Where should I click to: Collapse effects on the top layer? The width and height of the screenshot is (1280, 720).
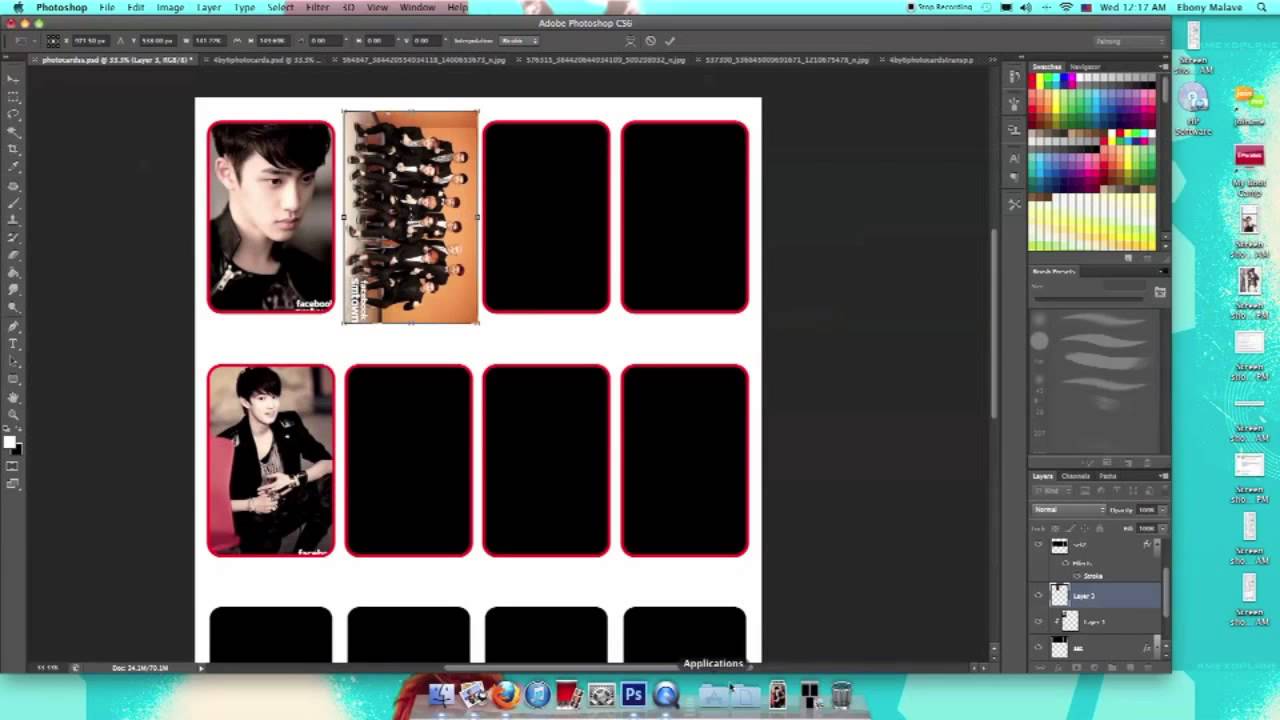1157,545
